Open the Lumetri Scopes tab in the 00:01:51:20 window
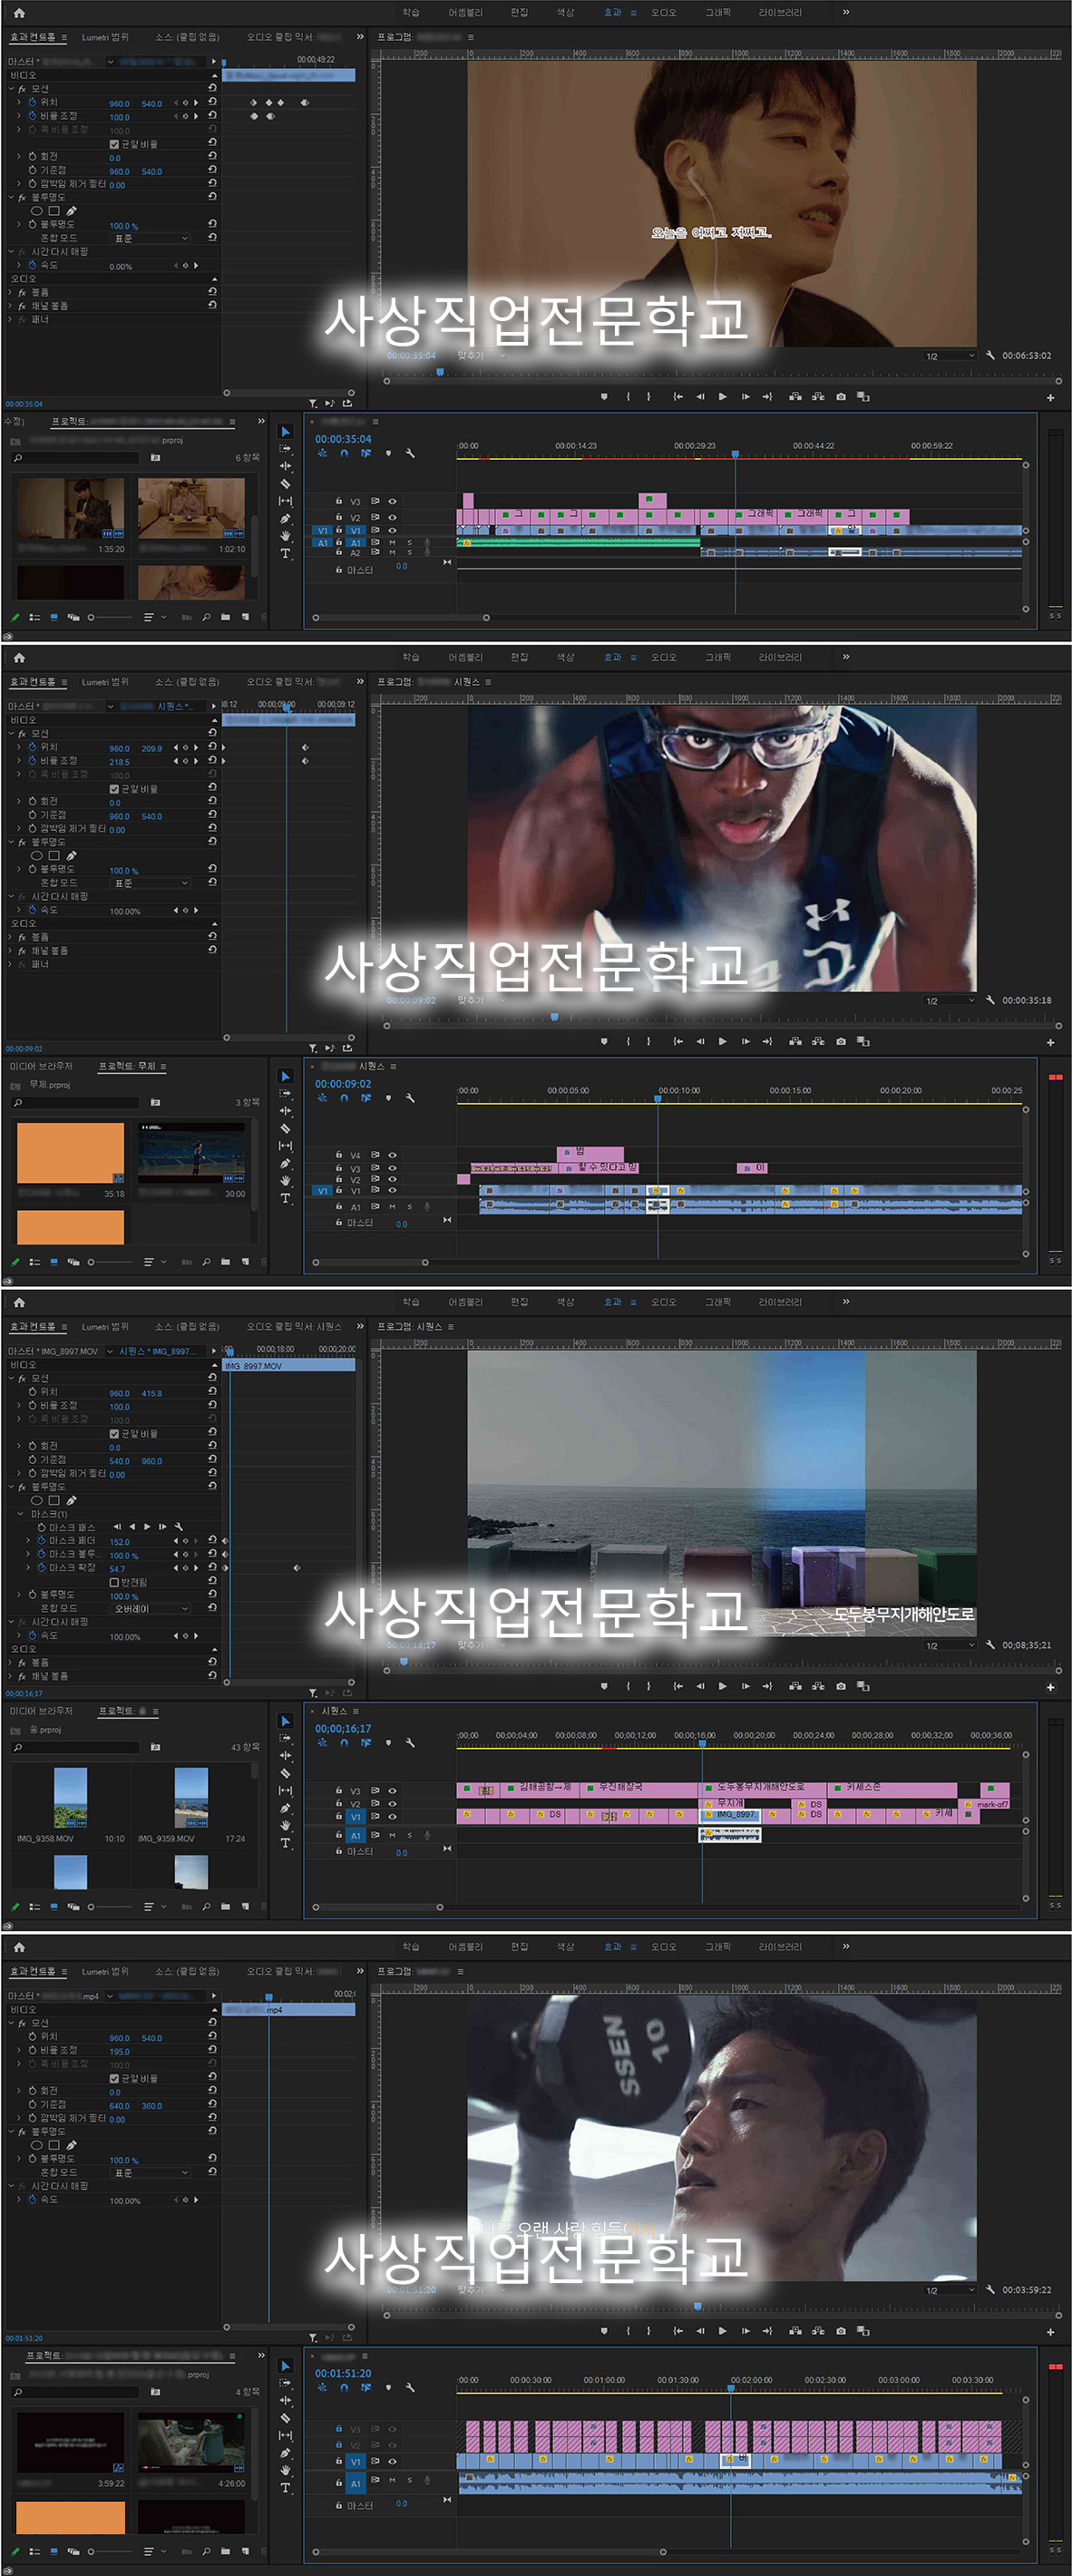The width and height of the screenshot is (1072, 2576). click(x=105, y=1972)
